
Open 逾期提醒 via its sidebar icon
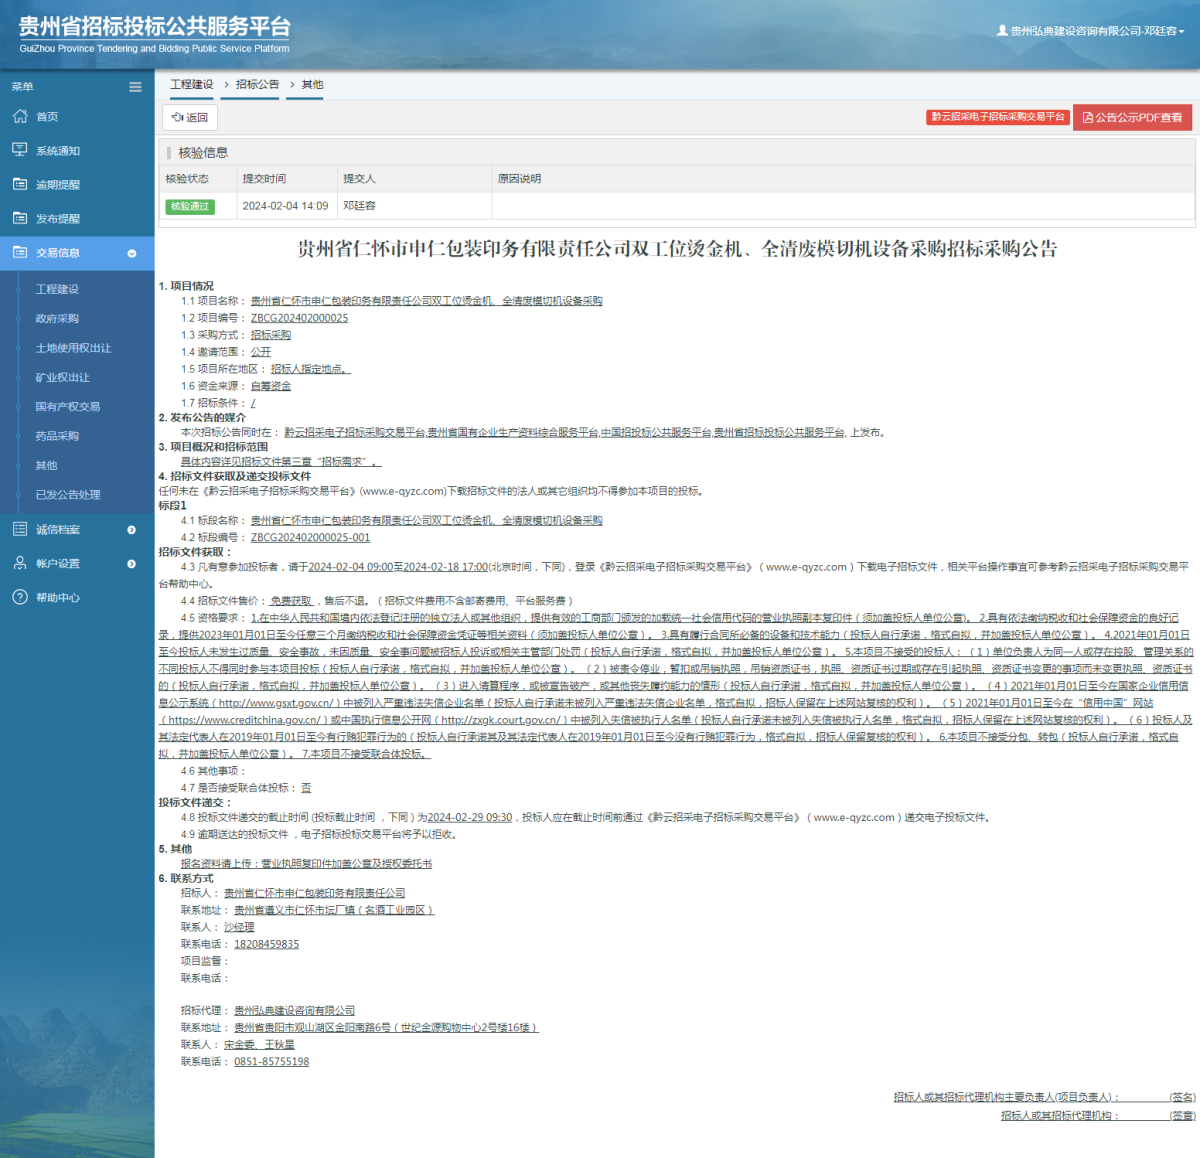[x=20, y=184]
